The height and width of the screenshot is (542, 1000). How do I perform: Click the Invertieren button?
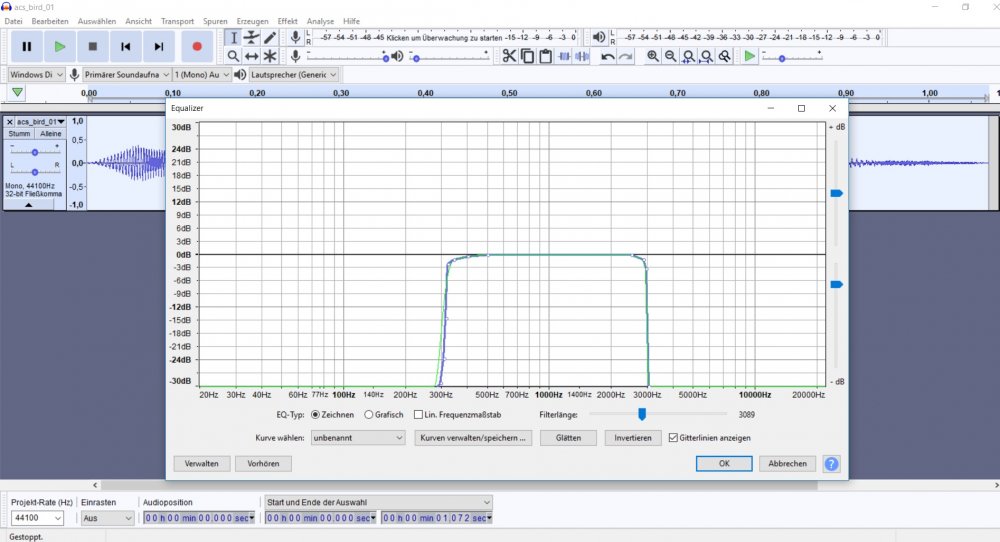pyautogui.click(x=632, y=438)
